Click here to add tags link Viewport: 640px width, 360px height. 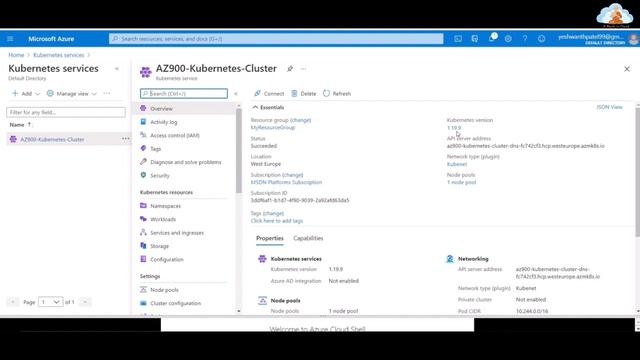point(277,221)
